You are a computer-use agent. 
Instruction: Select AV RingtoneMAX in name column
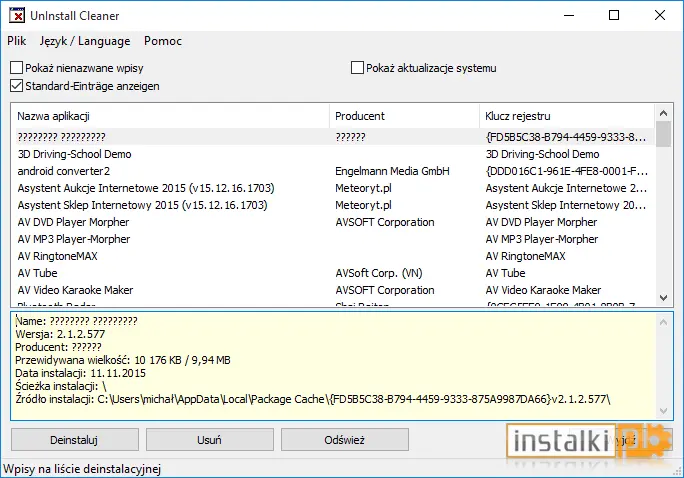tap(58, 256)
